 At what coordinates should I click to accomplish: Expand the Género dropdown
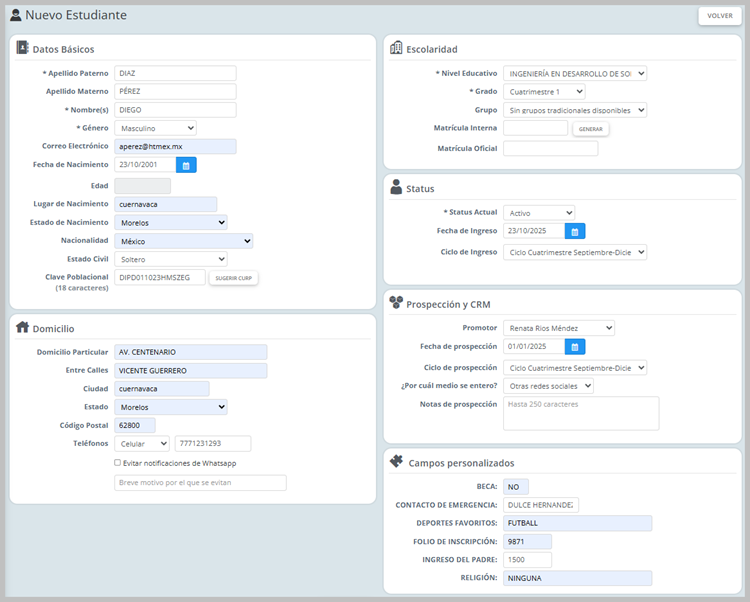155,128
